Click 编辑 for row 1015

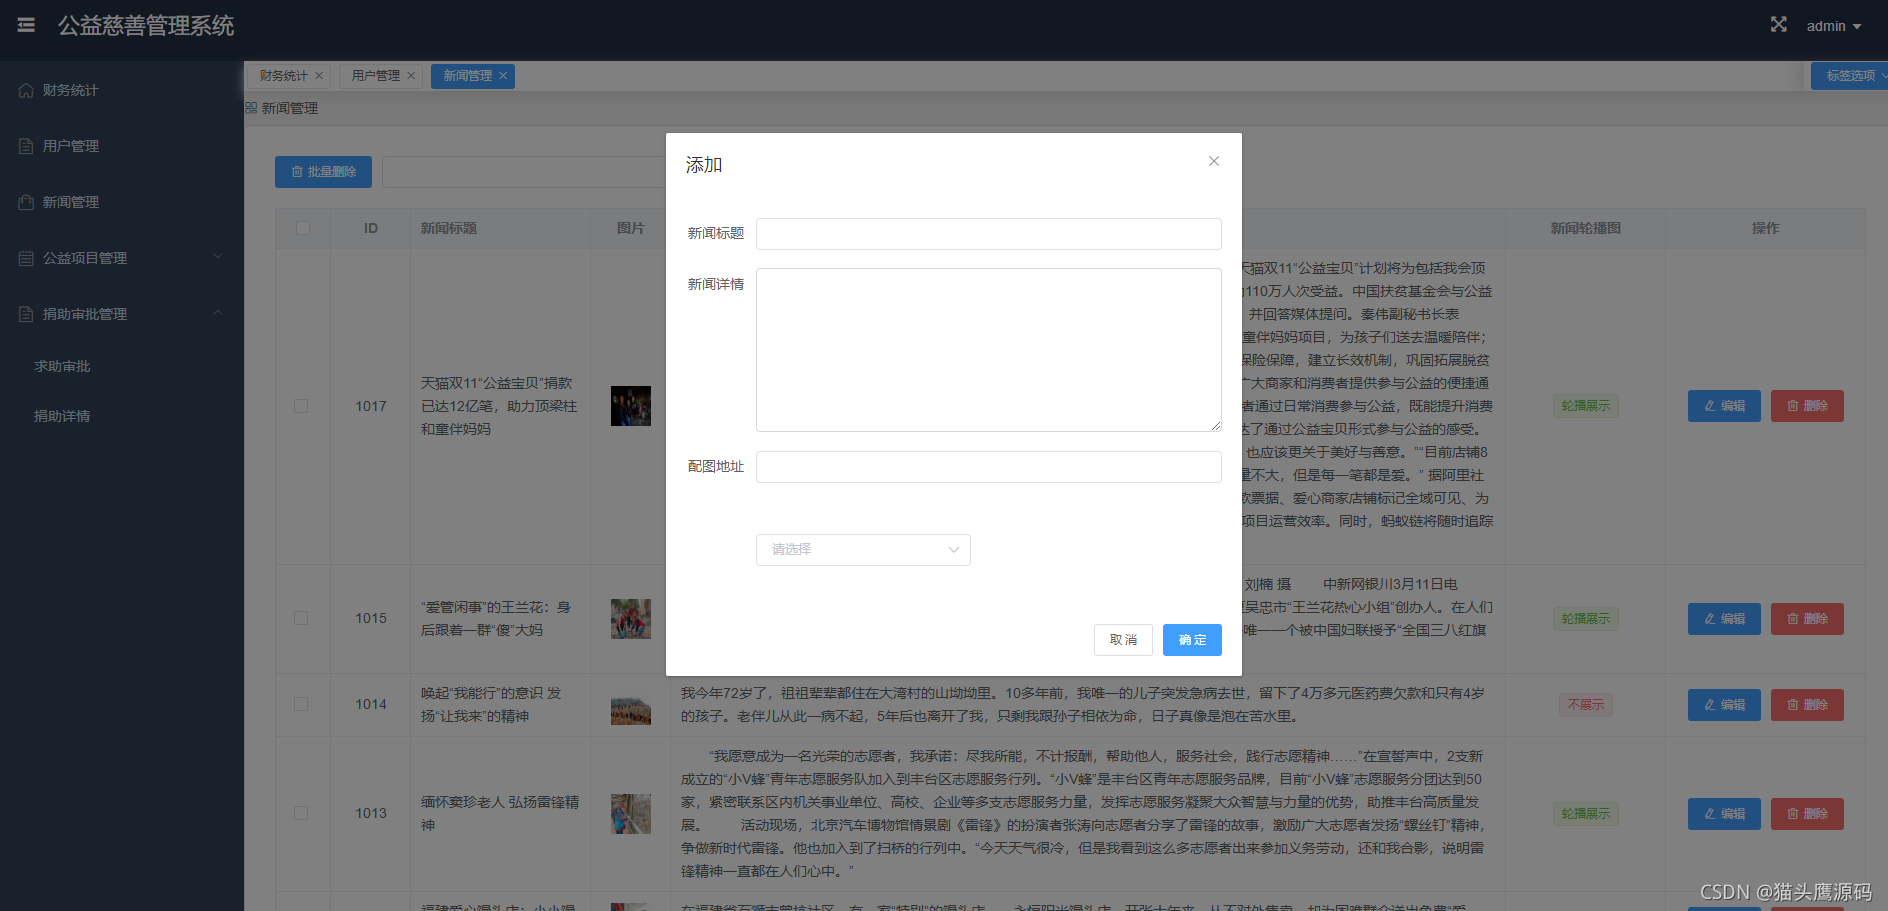tap(1724, 619)
